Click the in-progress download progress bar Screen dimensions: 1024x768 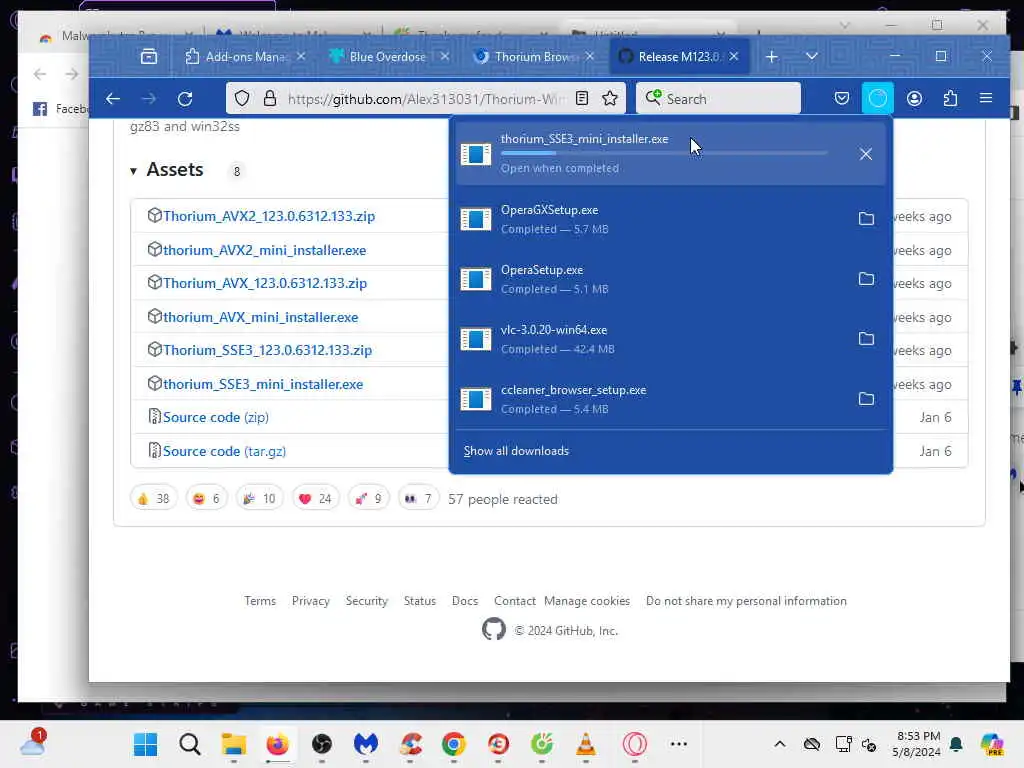point(664,153)
